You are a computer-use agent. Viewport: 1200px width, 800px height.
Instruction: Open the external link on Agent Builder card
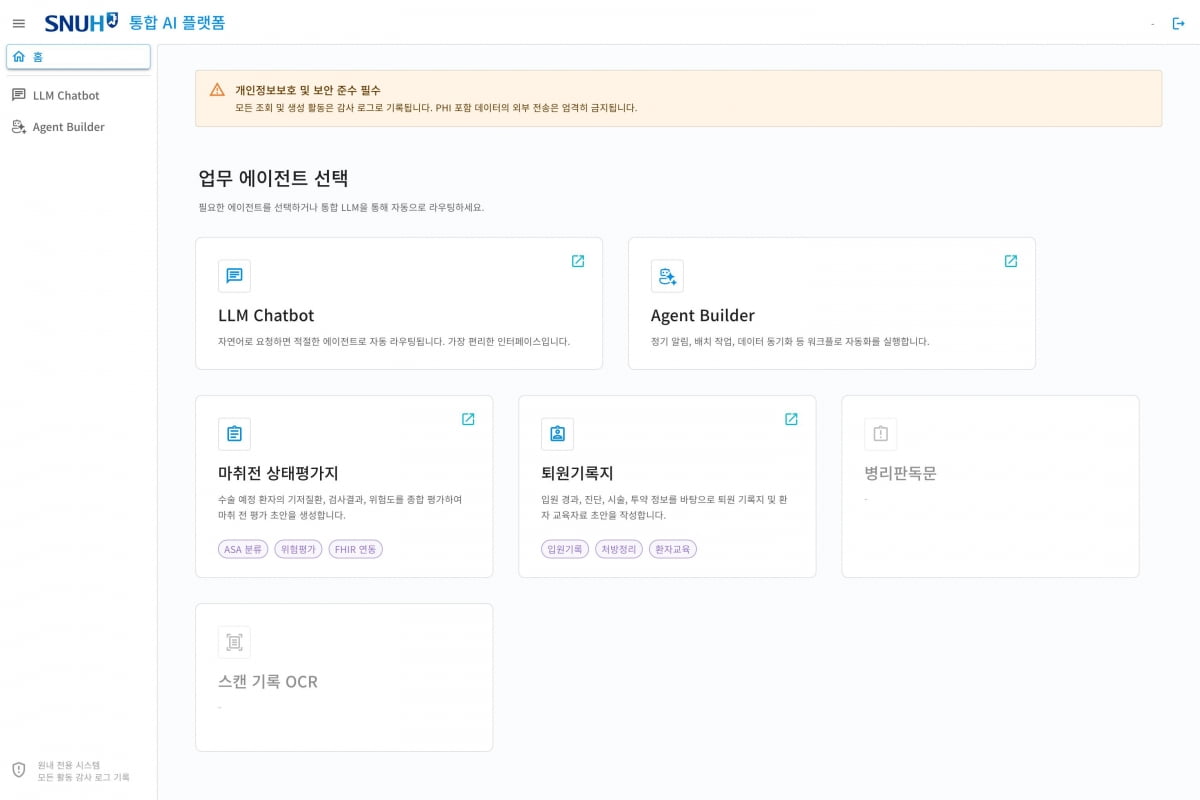click(x=1010, y=260)
